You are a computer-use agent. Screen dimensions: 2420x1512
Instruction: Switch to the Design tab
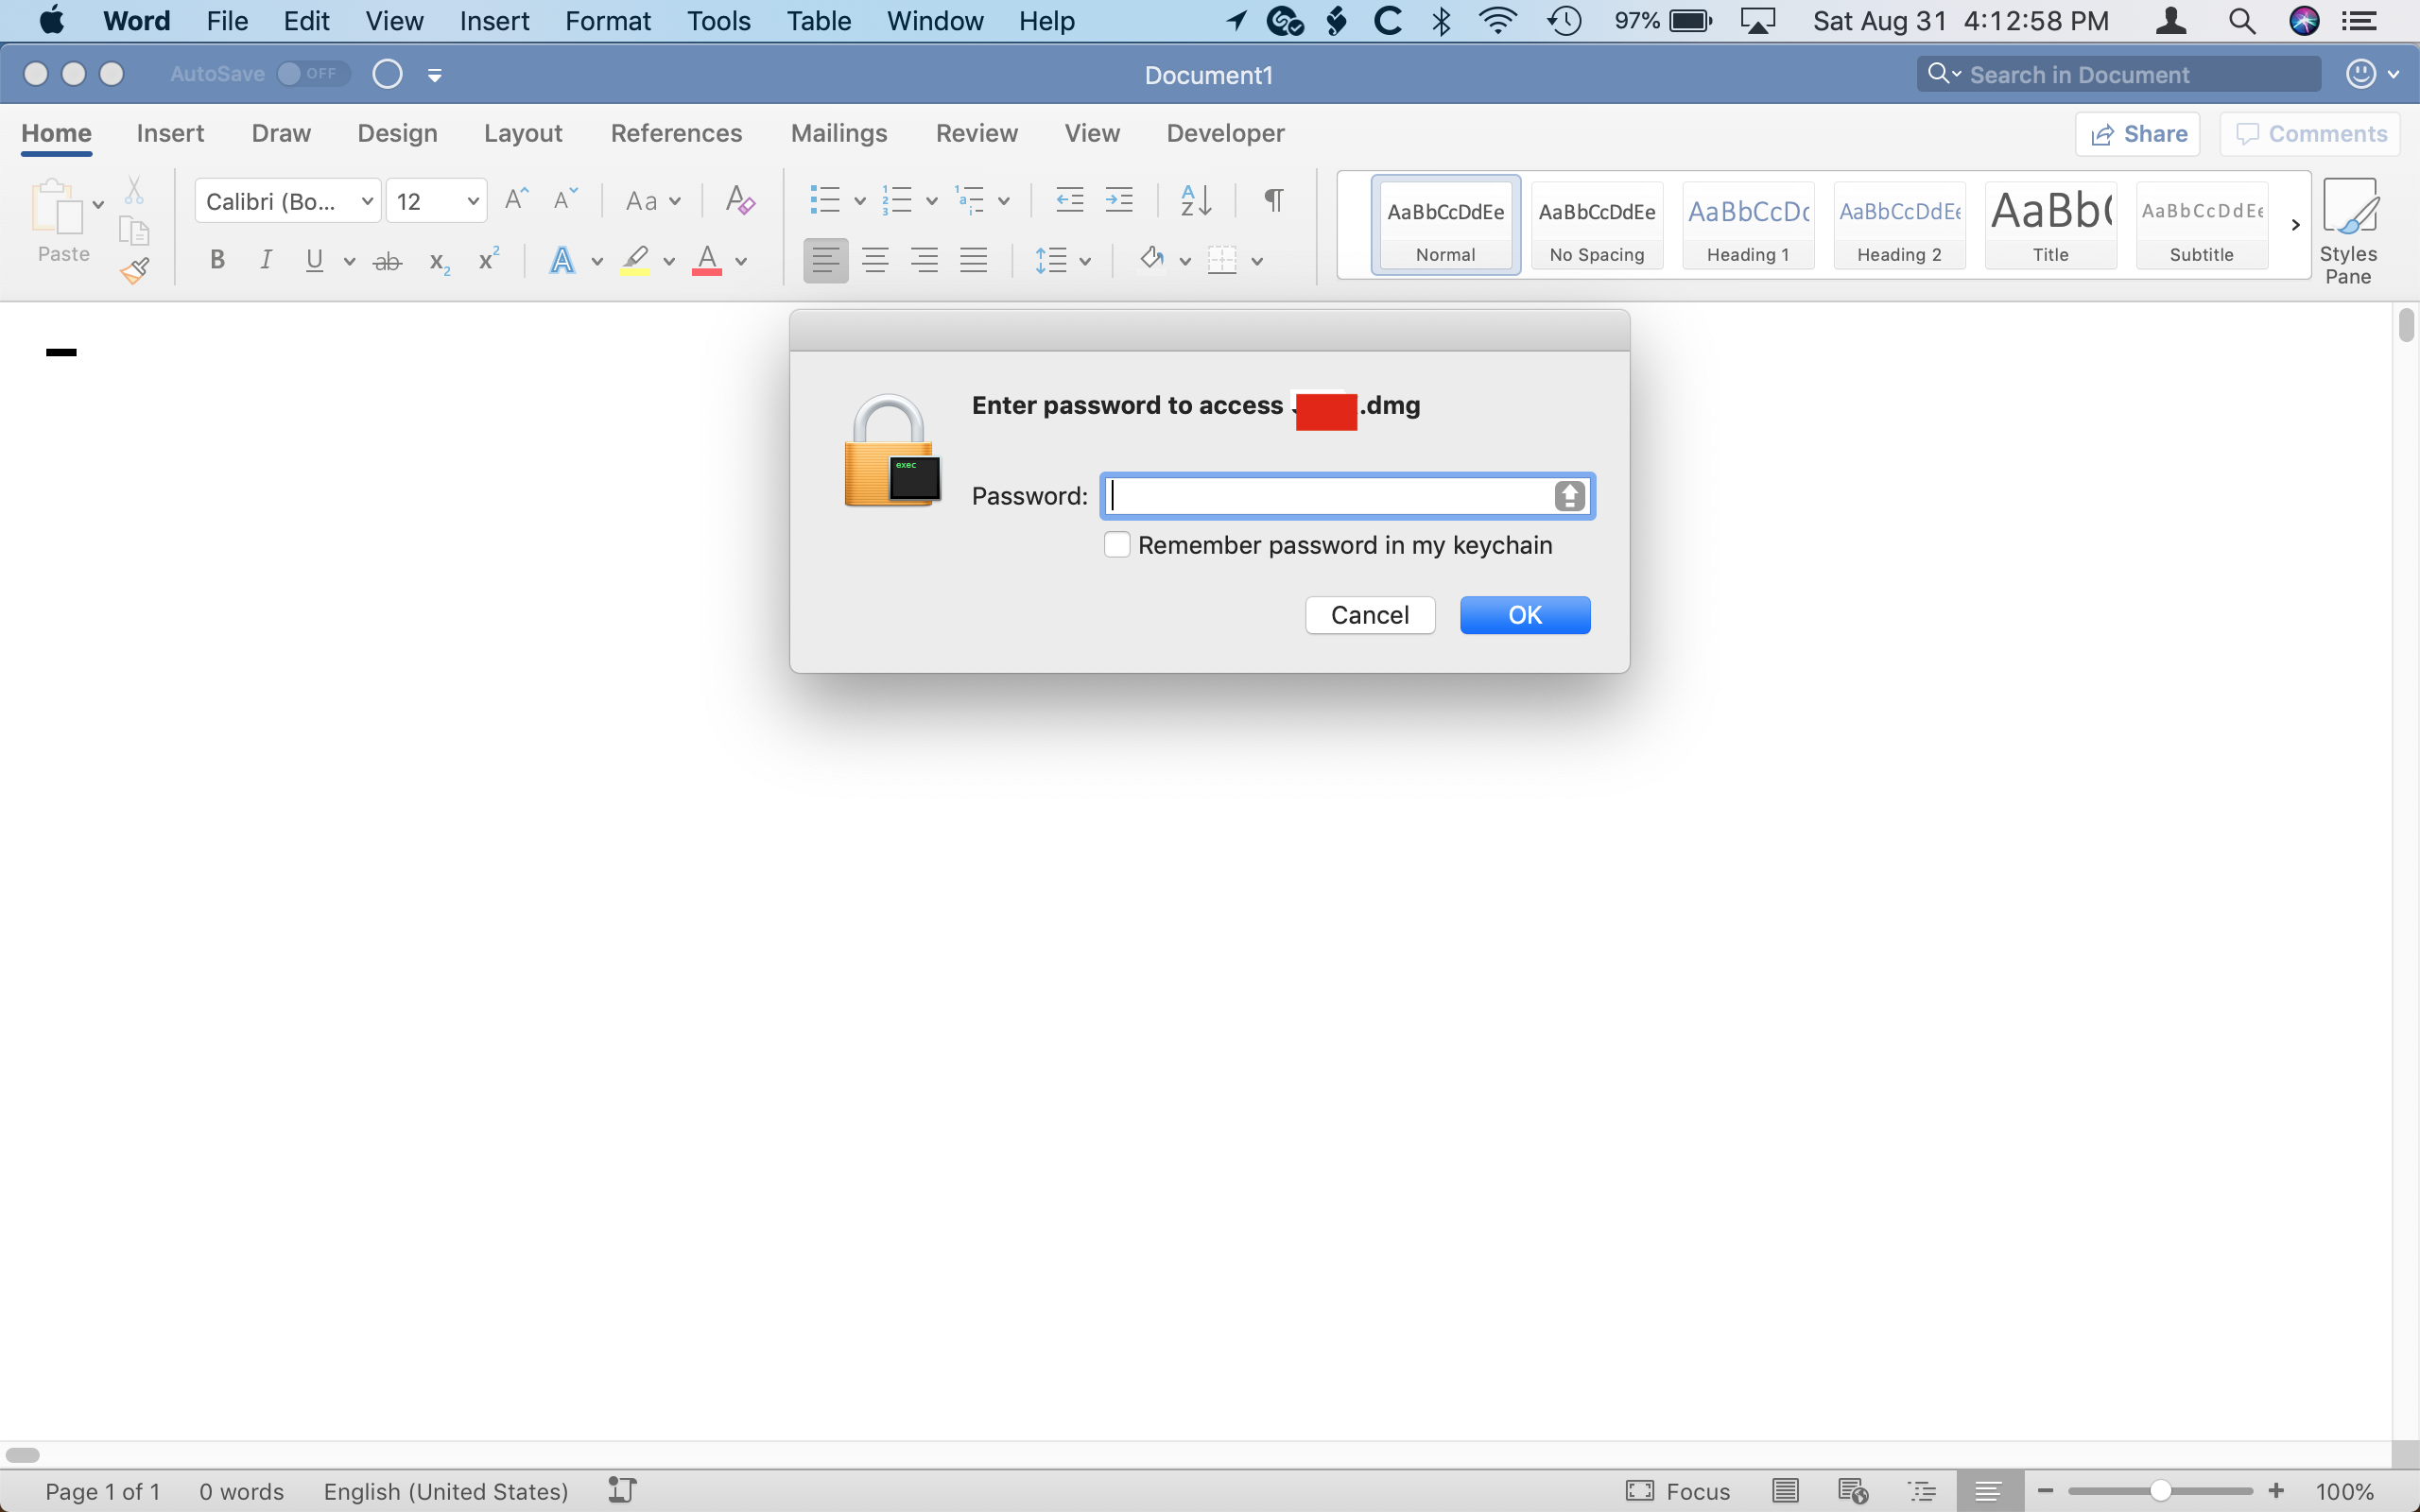(x=397, y=133)
